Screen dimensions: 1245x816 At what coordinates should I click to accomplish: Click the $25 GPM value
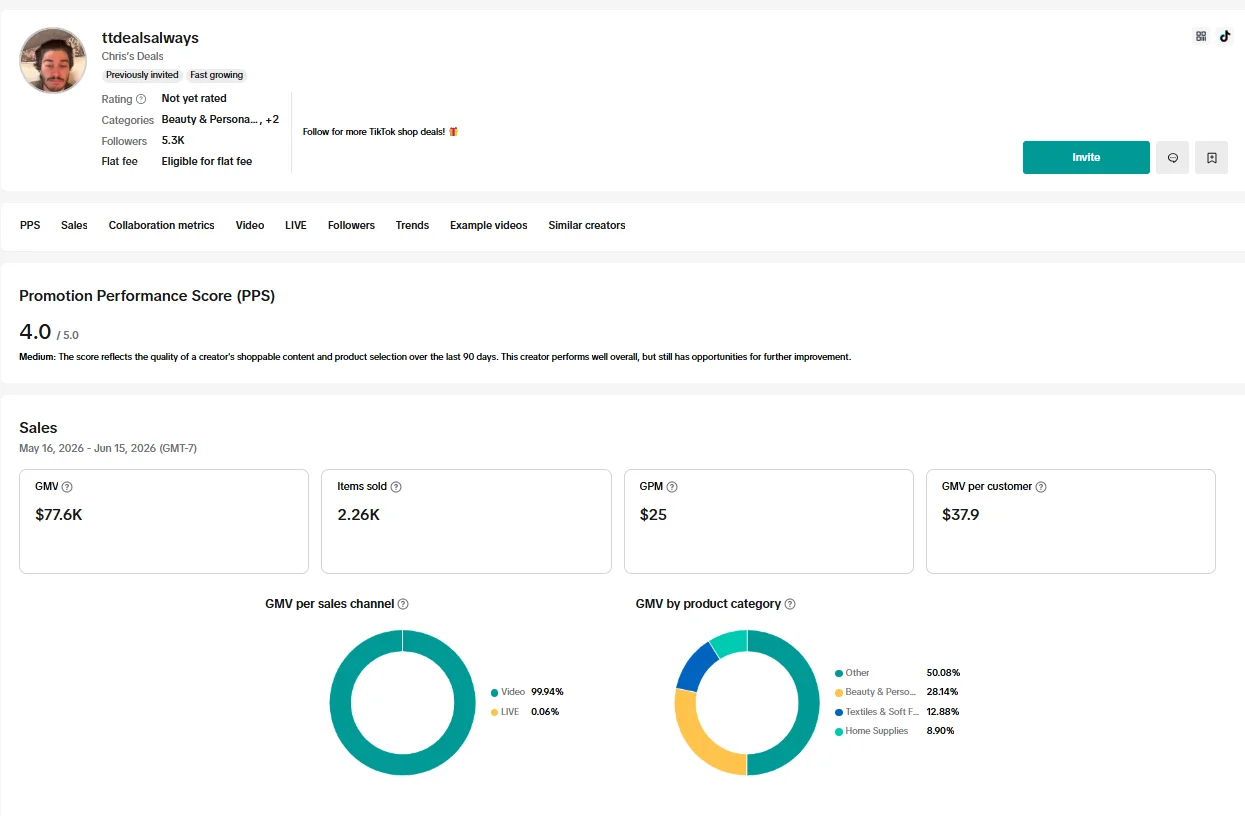[x=653, y=515]
